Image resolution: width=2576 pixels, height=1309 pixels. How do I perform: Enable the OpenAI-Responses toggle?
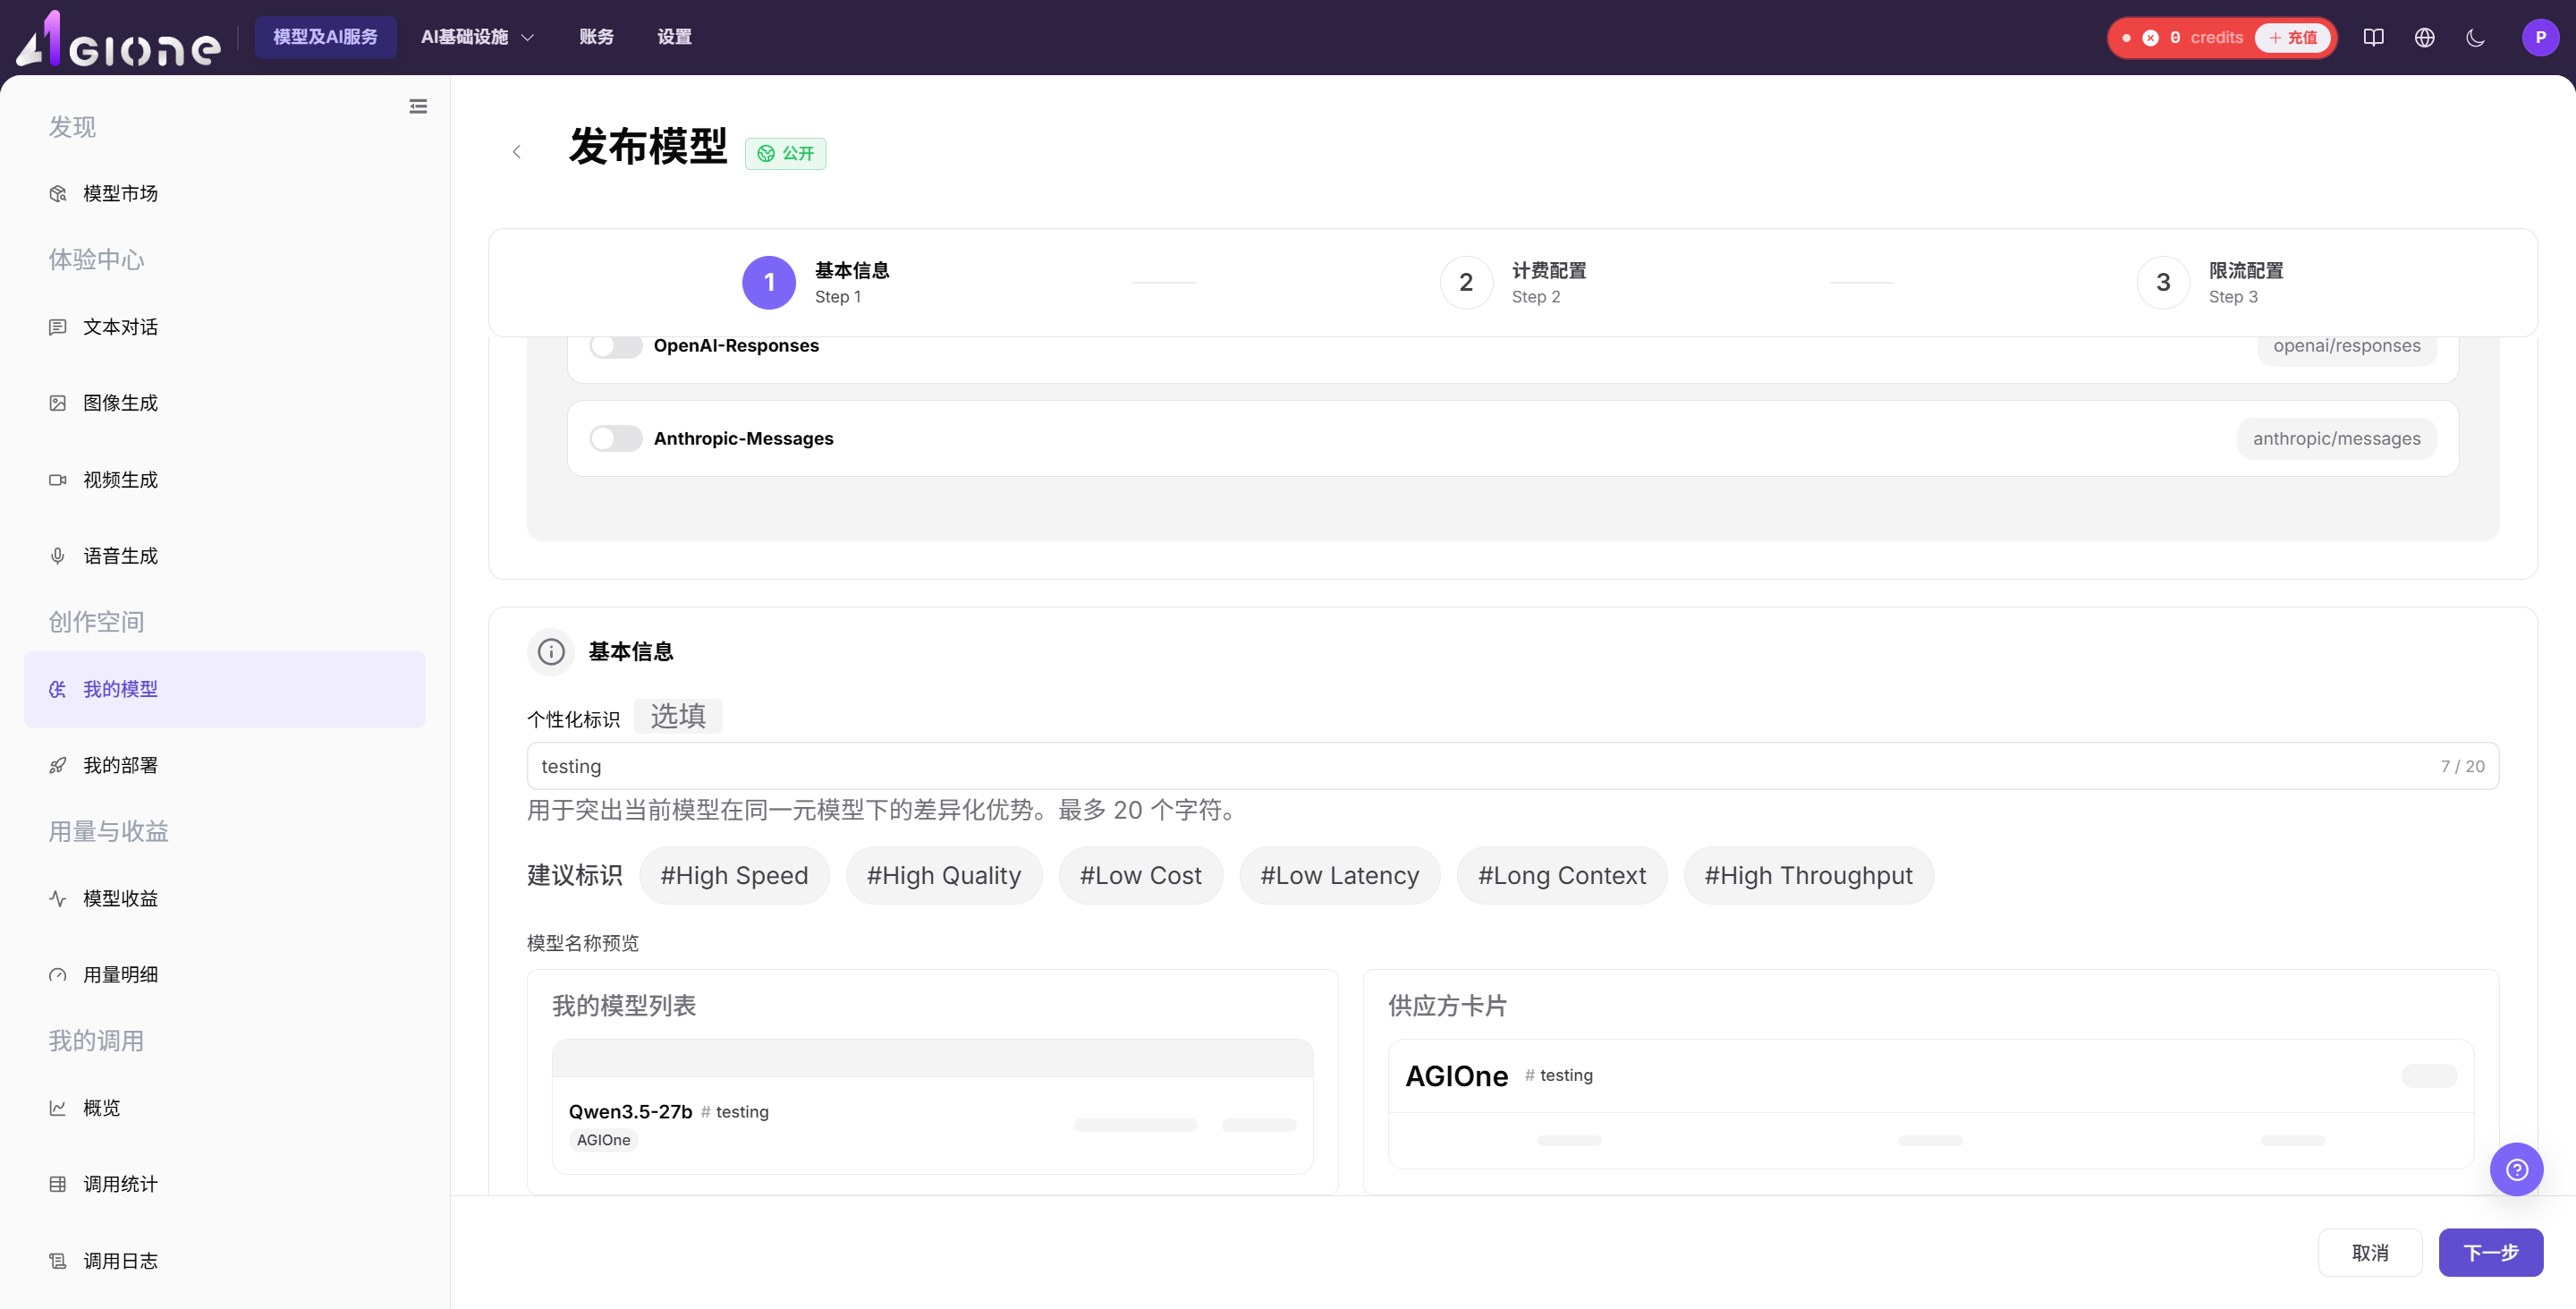(615, 346)
